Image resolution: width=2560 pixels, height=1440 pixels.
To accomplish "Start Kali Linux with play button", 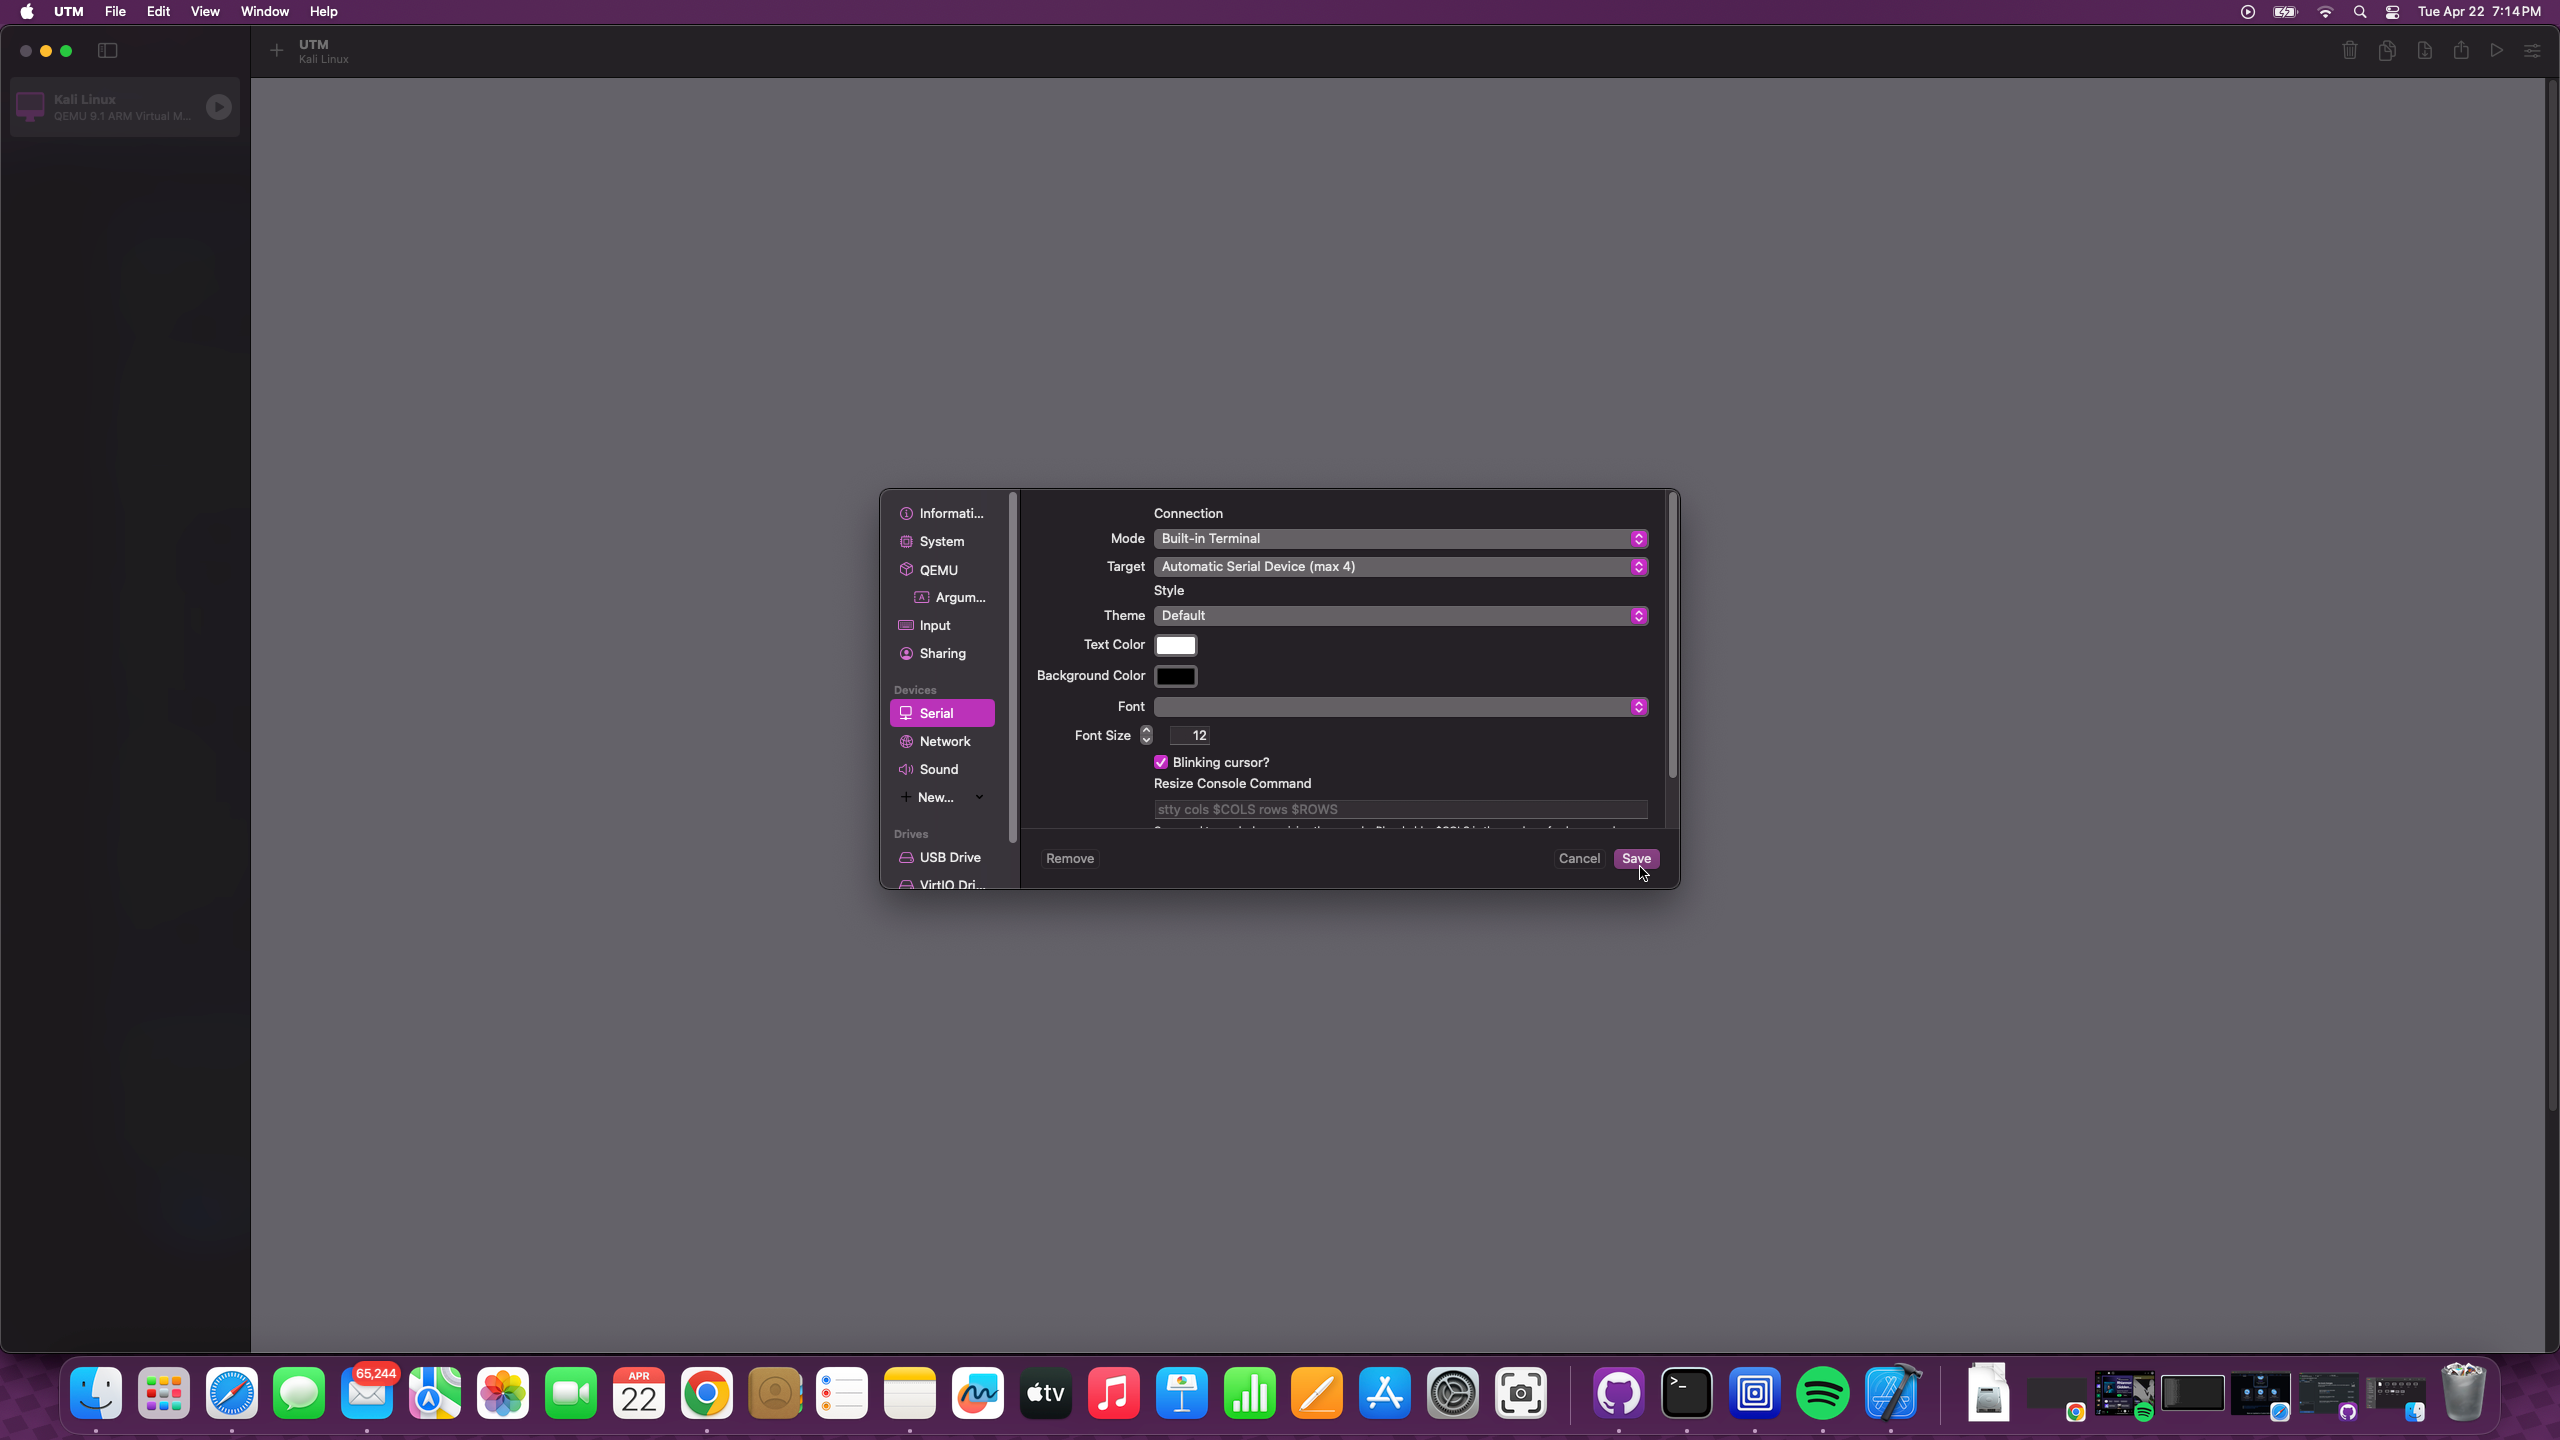I will coord(218,107).
